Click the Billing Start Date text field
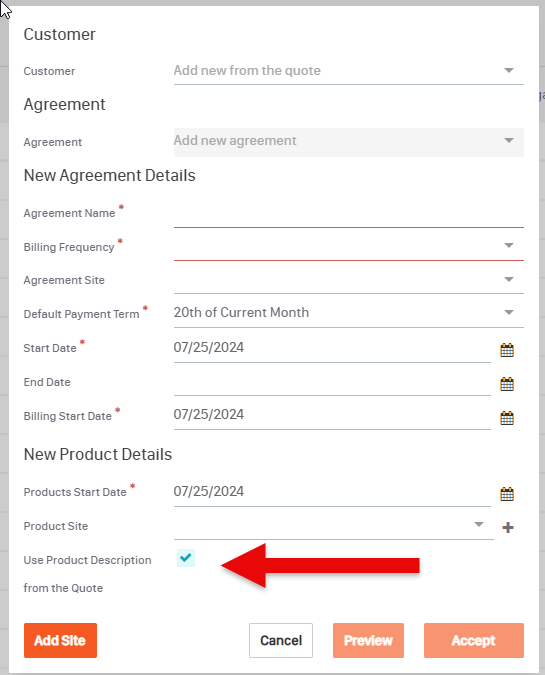The image size is (545, 675). (332, 415)
